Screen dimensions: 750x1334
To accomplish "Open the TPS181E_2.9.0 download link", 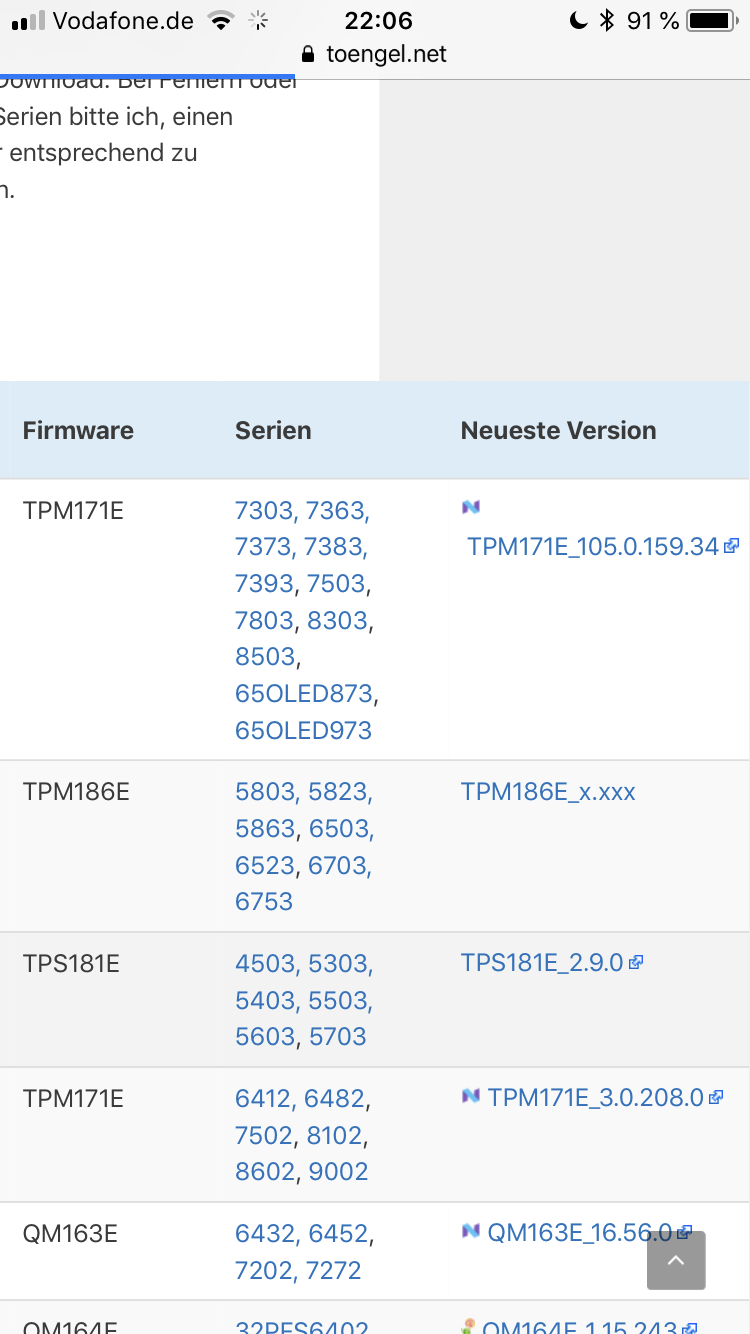I will coord(542,963).
